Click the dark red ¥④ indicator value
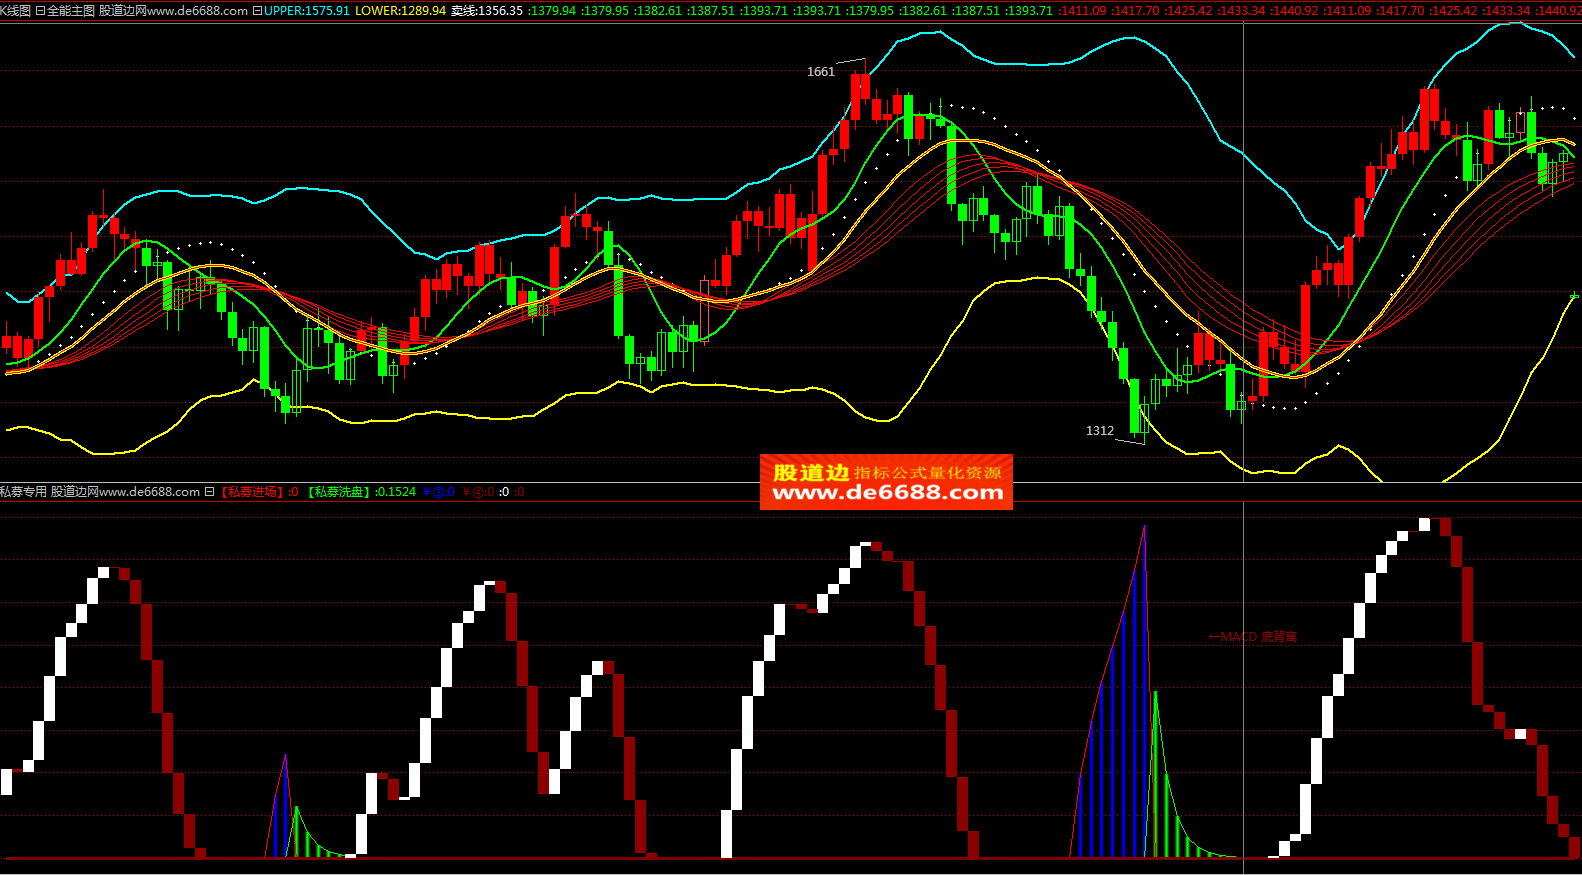 477,492
